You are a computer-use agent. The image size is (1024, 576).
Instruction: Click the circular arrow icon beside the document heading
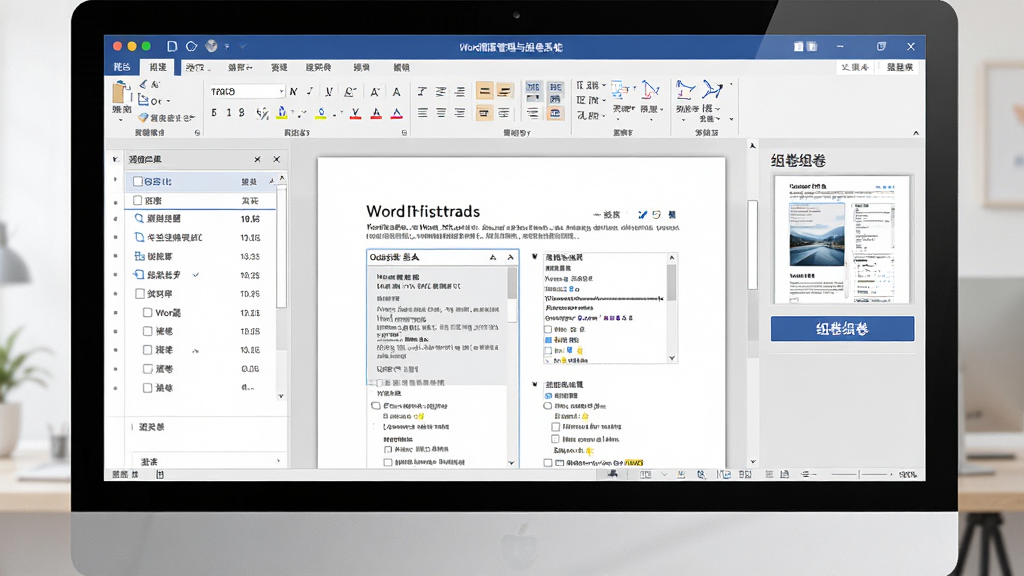656,214
